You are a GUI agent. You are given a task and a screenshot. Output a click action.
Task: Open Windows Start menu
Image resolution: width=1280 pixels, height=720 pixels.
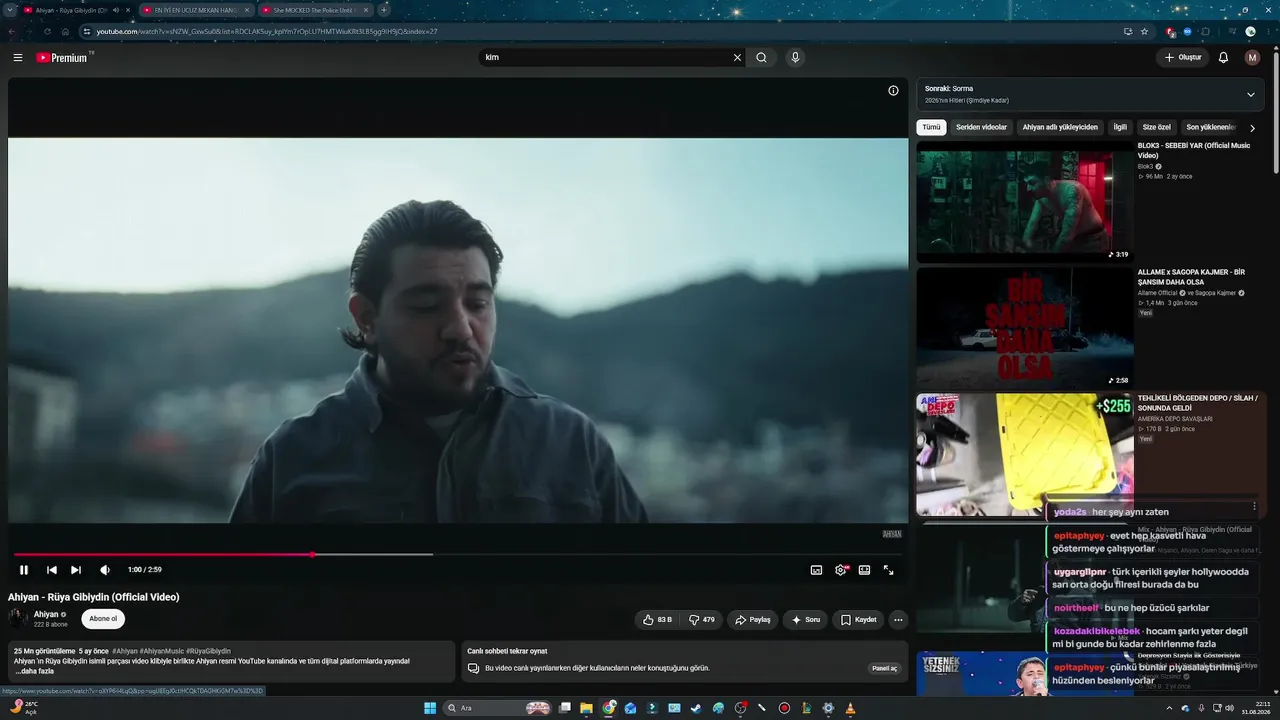430,708
